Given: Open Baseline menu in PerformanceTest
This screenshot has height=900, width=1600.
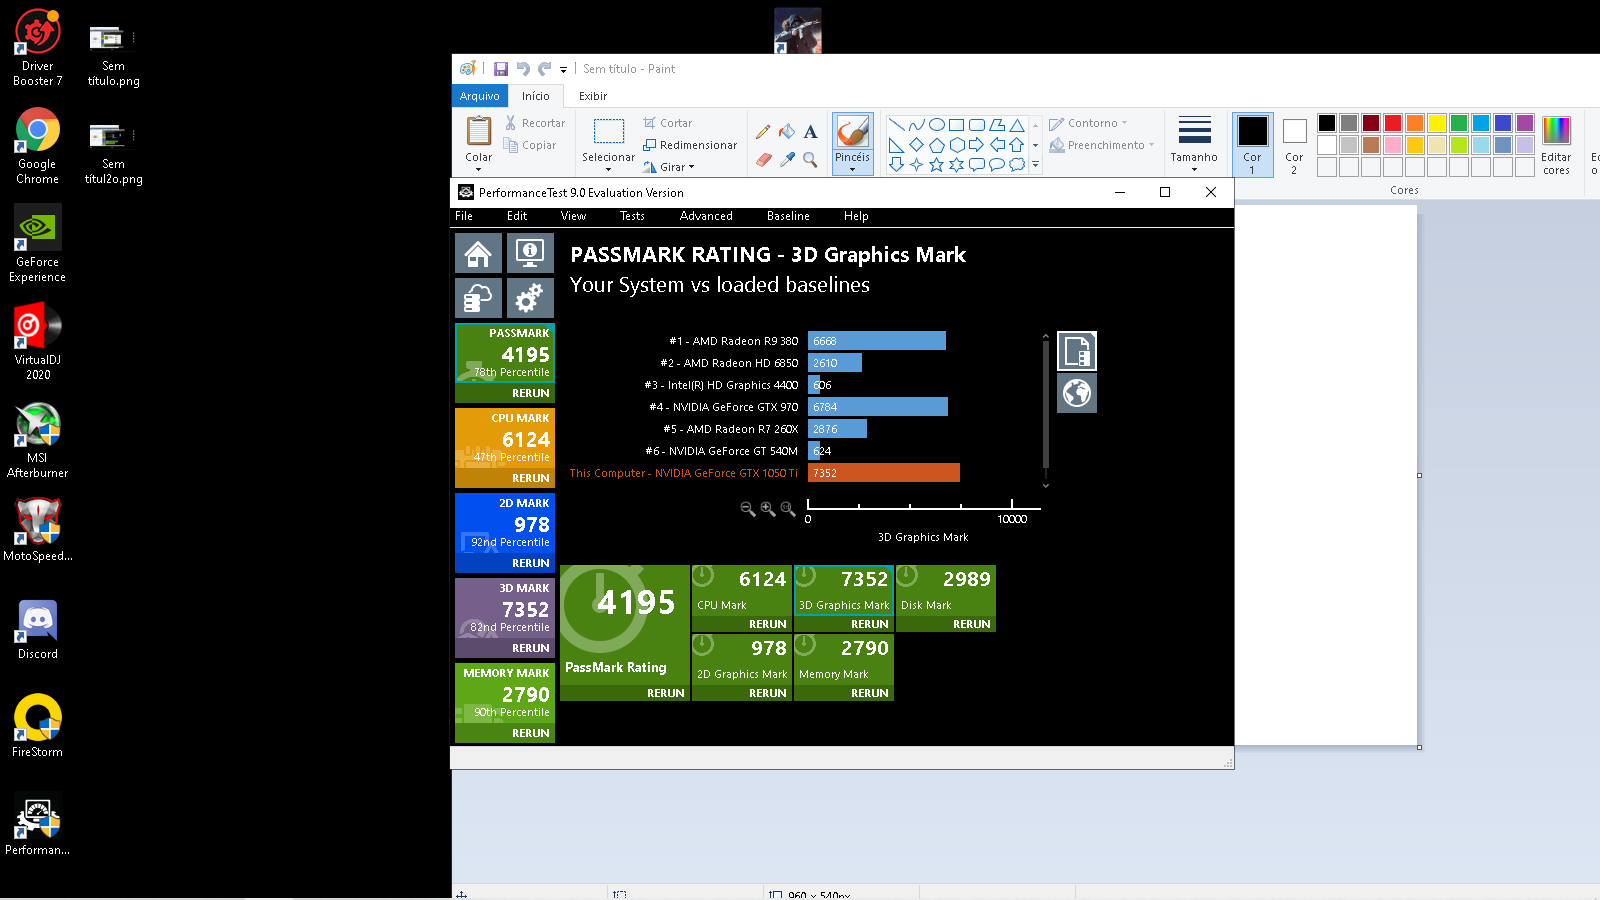Looking at the screenshot, I should [788, 216].
